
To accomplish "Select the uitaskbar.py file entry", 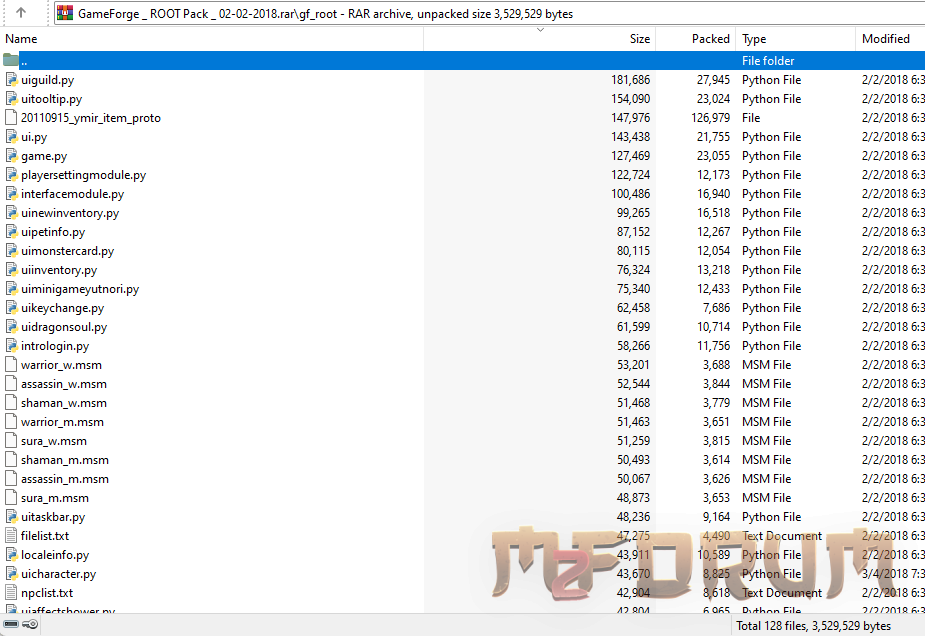I will (53, 517).
